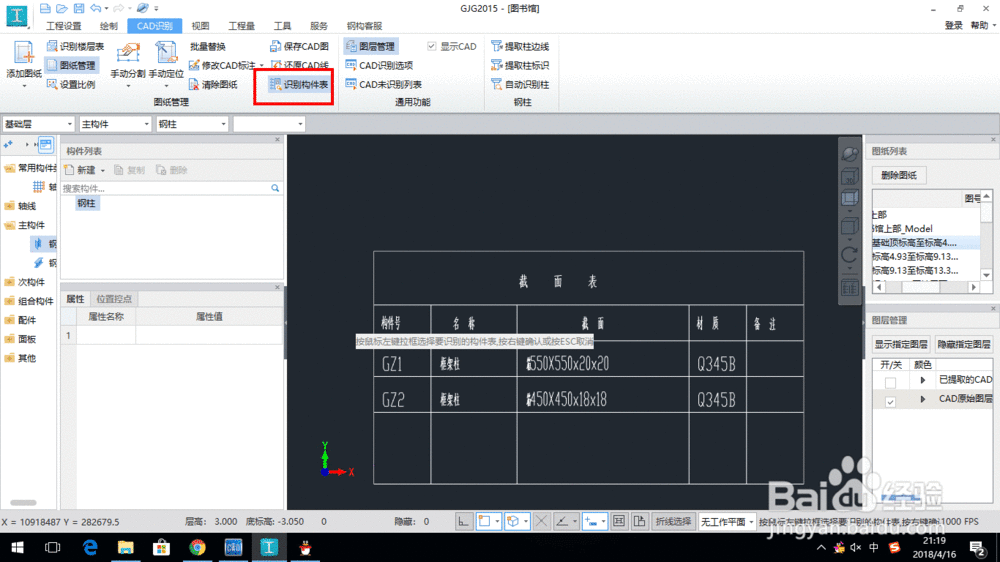Click the search magnifier in 构件列表 panel
This screenshot has height=562, width=1000.
click(x=275, y=188)
